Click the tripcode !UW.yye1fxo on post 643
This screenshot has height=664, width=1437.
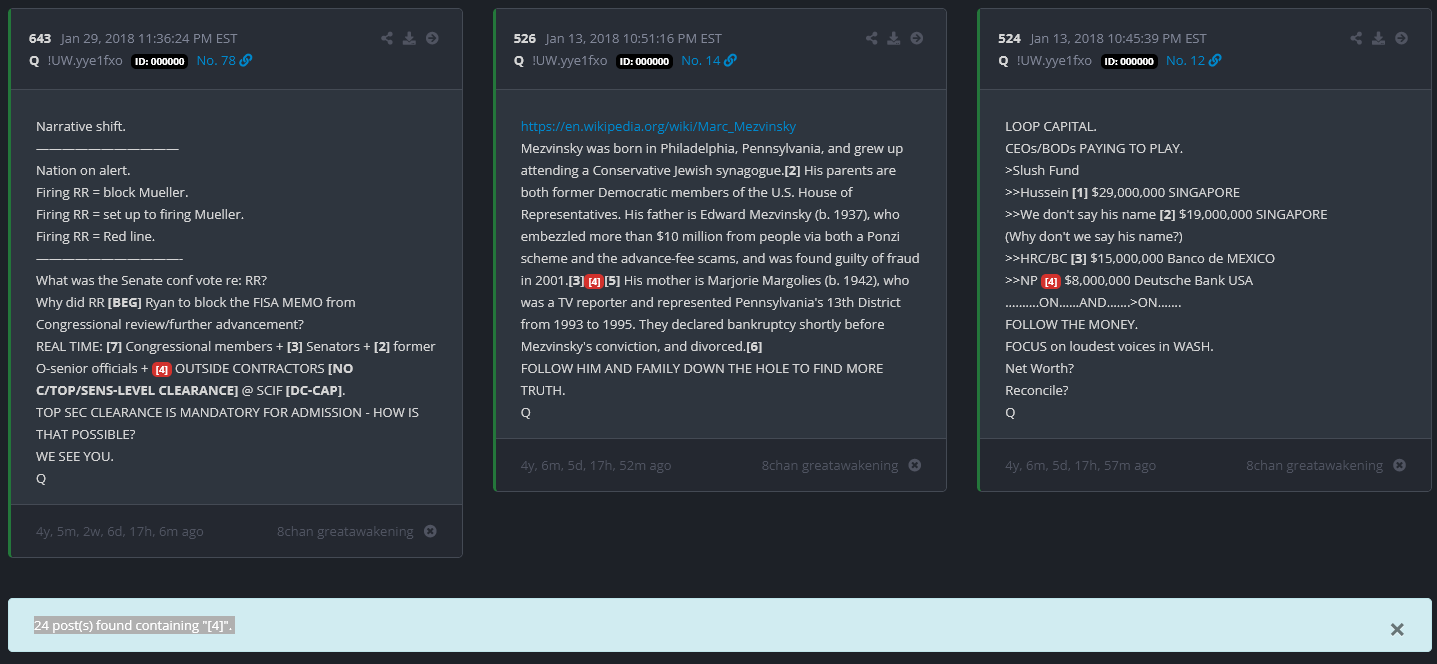pos(85,60)
